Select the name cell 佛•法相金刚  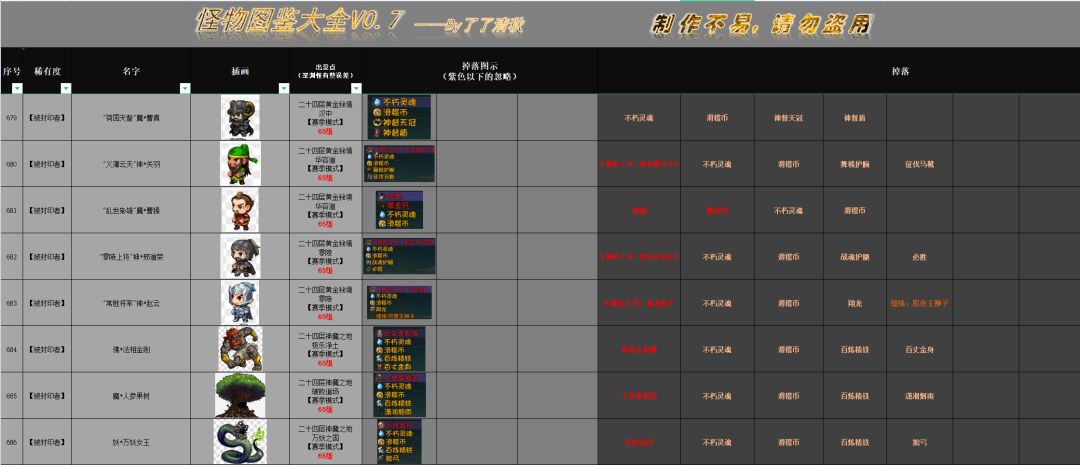131,349
